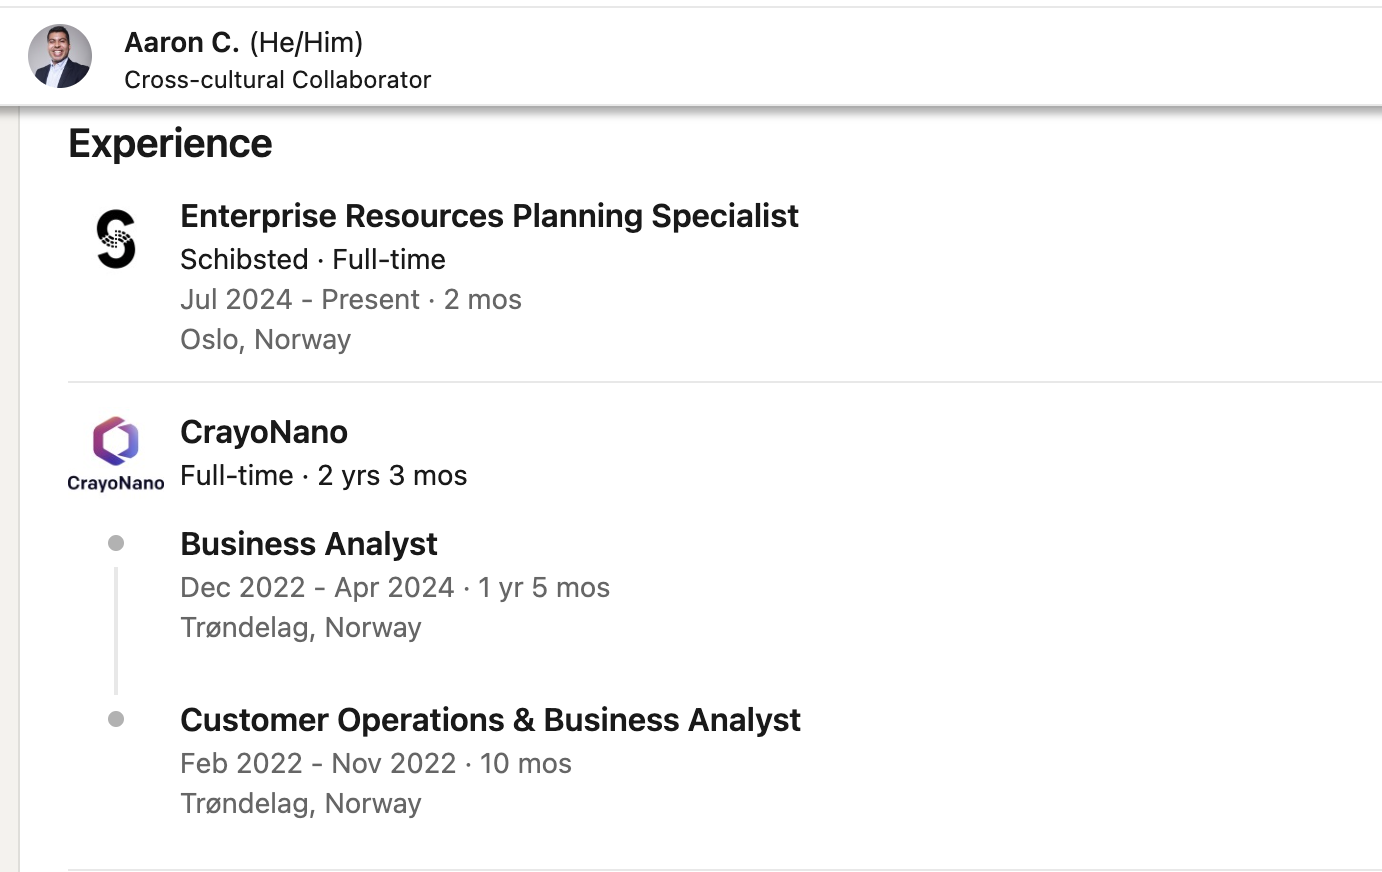Select the Business Analyst role title
Screen dimensions: 1382x872
coord(309,544)
